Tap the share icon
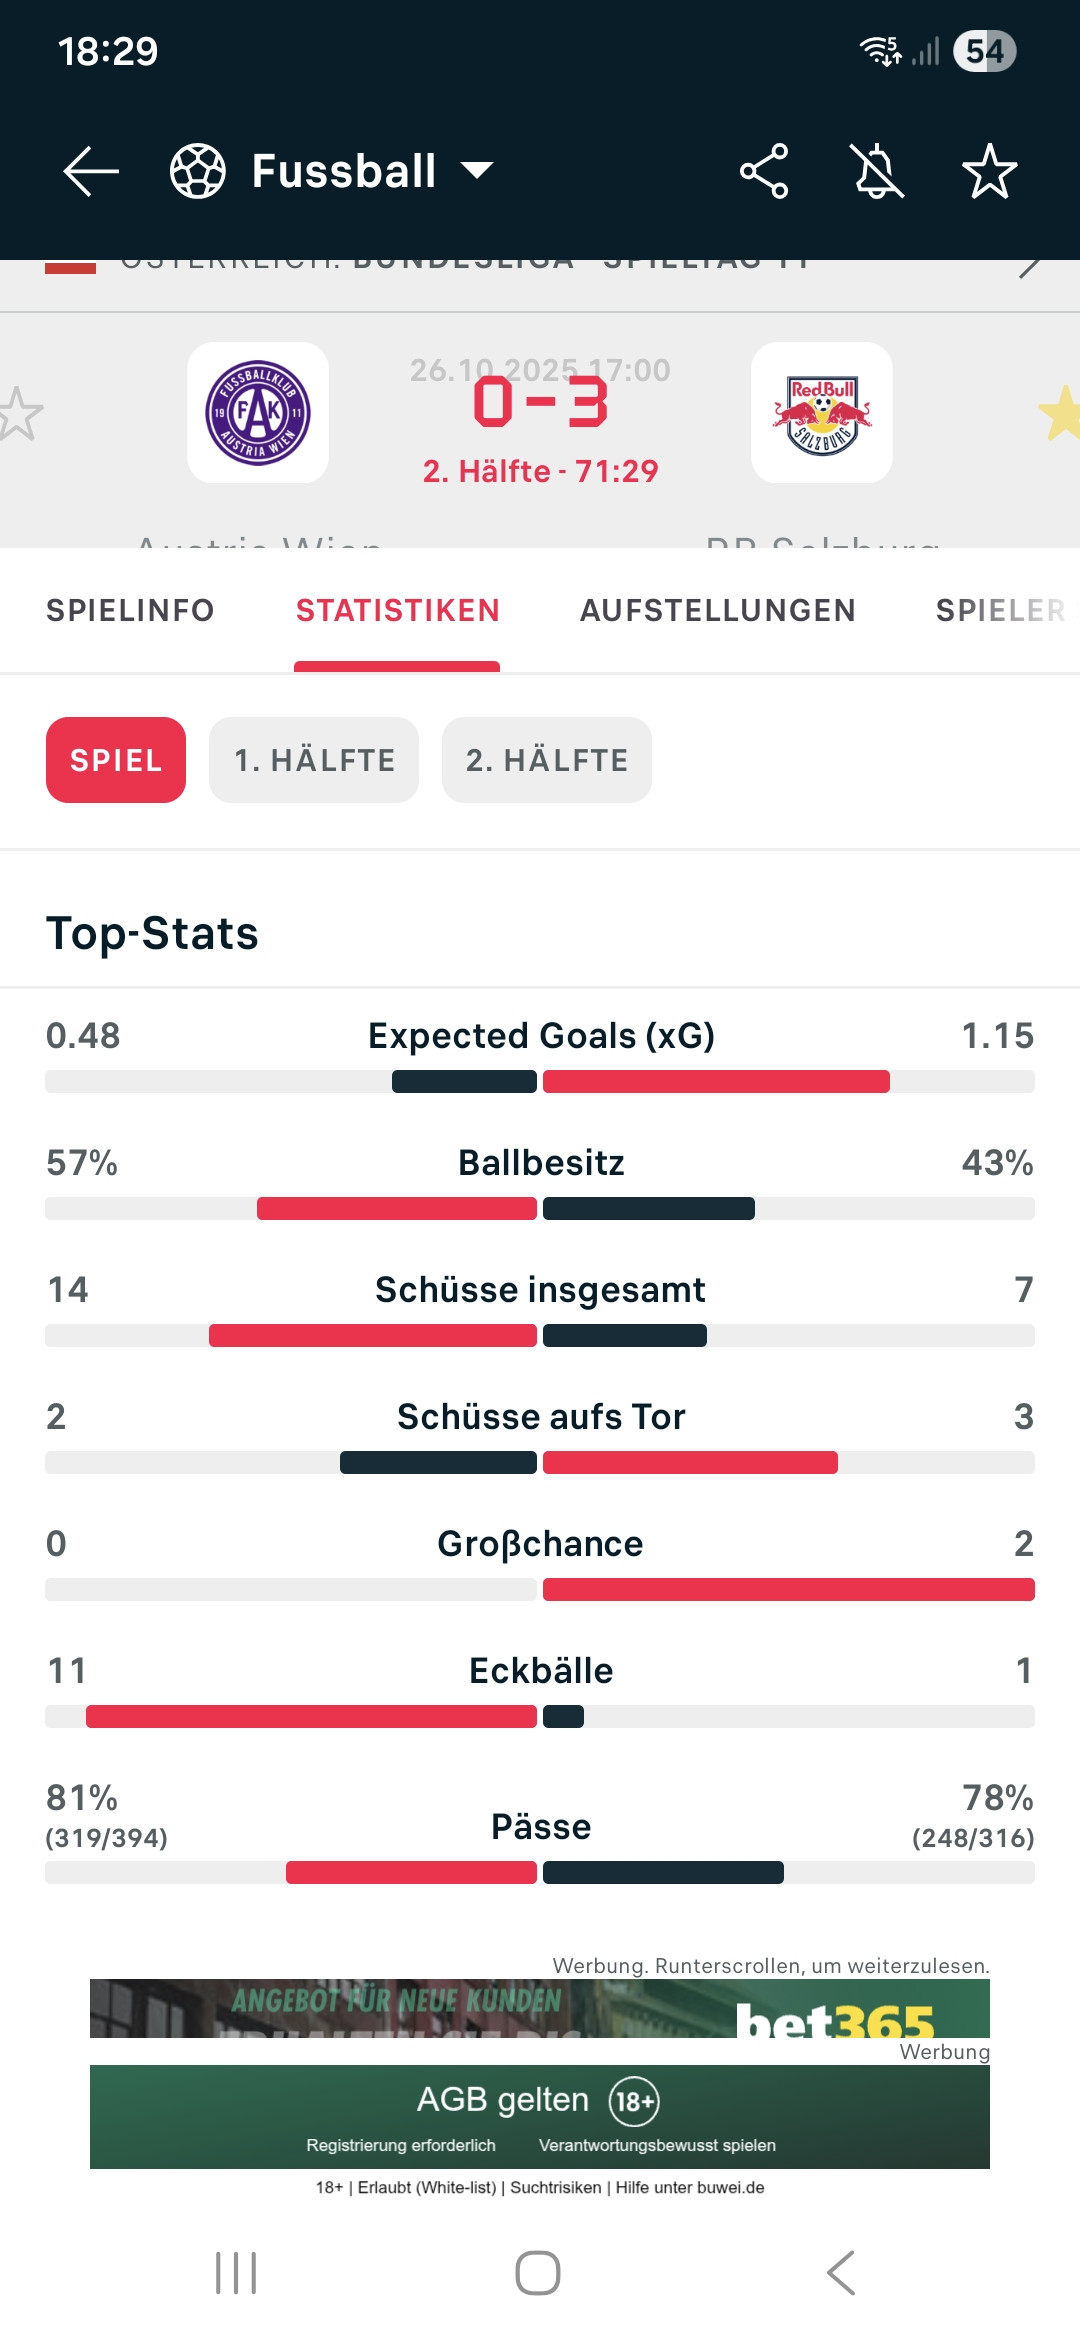The width and height of the screenshot is (1080, 2340). click(x=764, y=171)
